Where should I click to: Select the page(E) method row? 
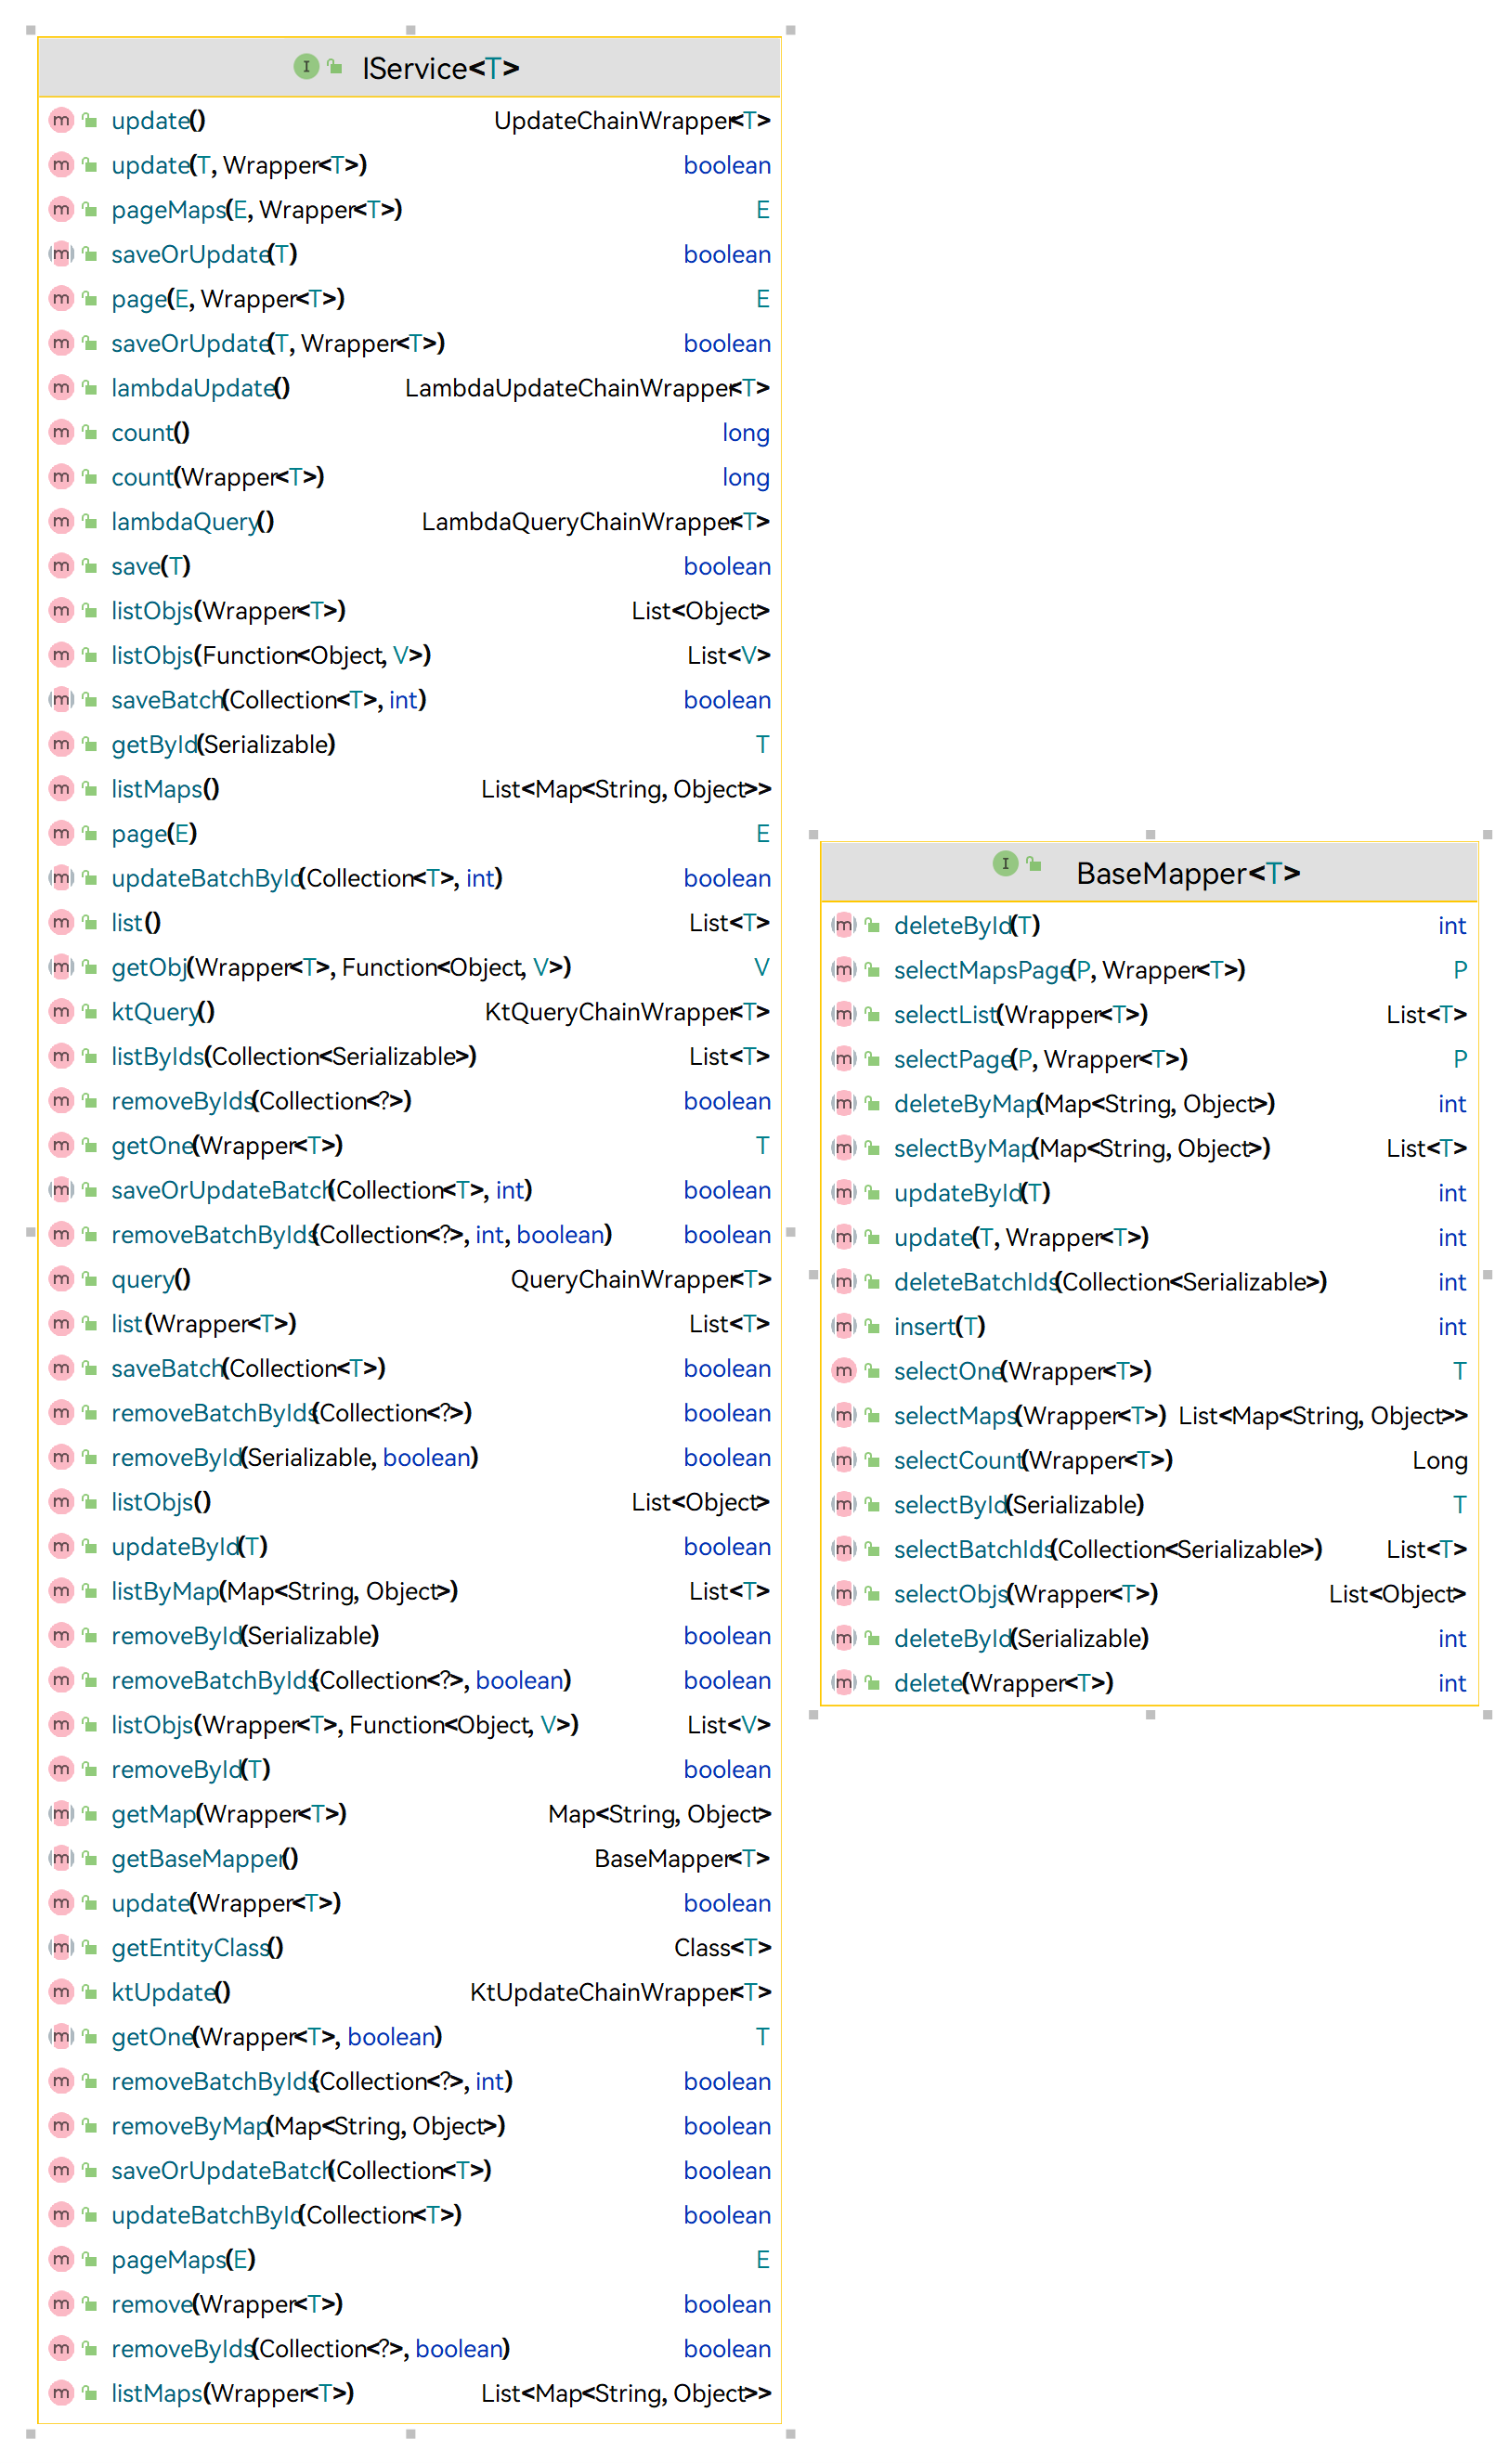click(409, 833)
